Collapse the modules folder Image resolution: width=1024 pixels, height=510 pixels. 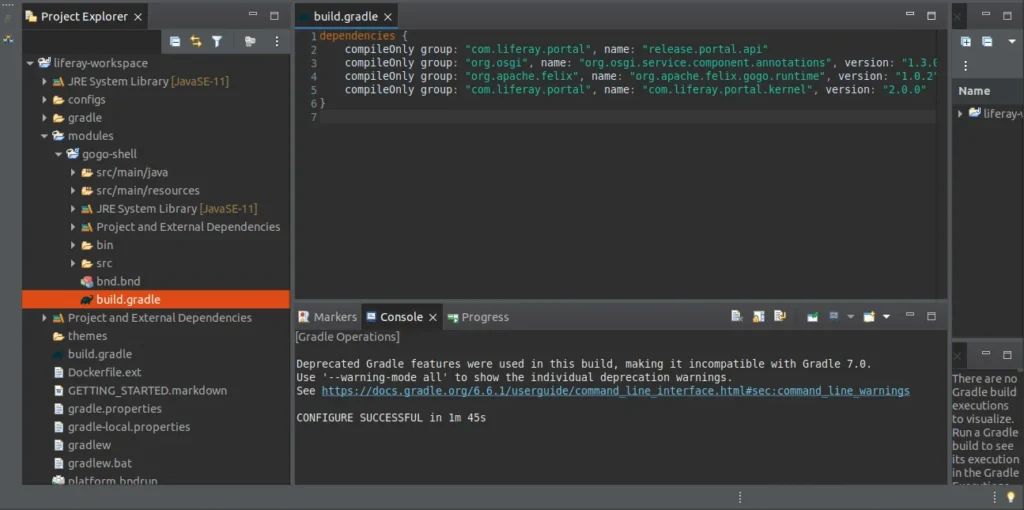click(x=44, y=136)
